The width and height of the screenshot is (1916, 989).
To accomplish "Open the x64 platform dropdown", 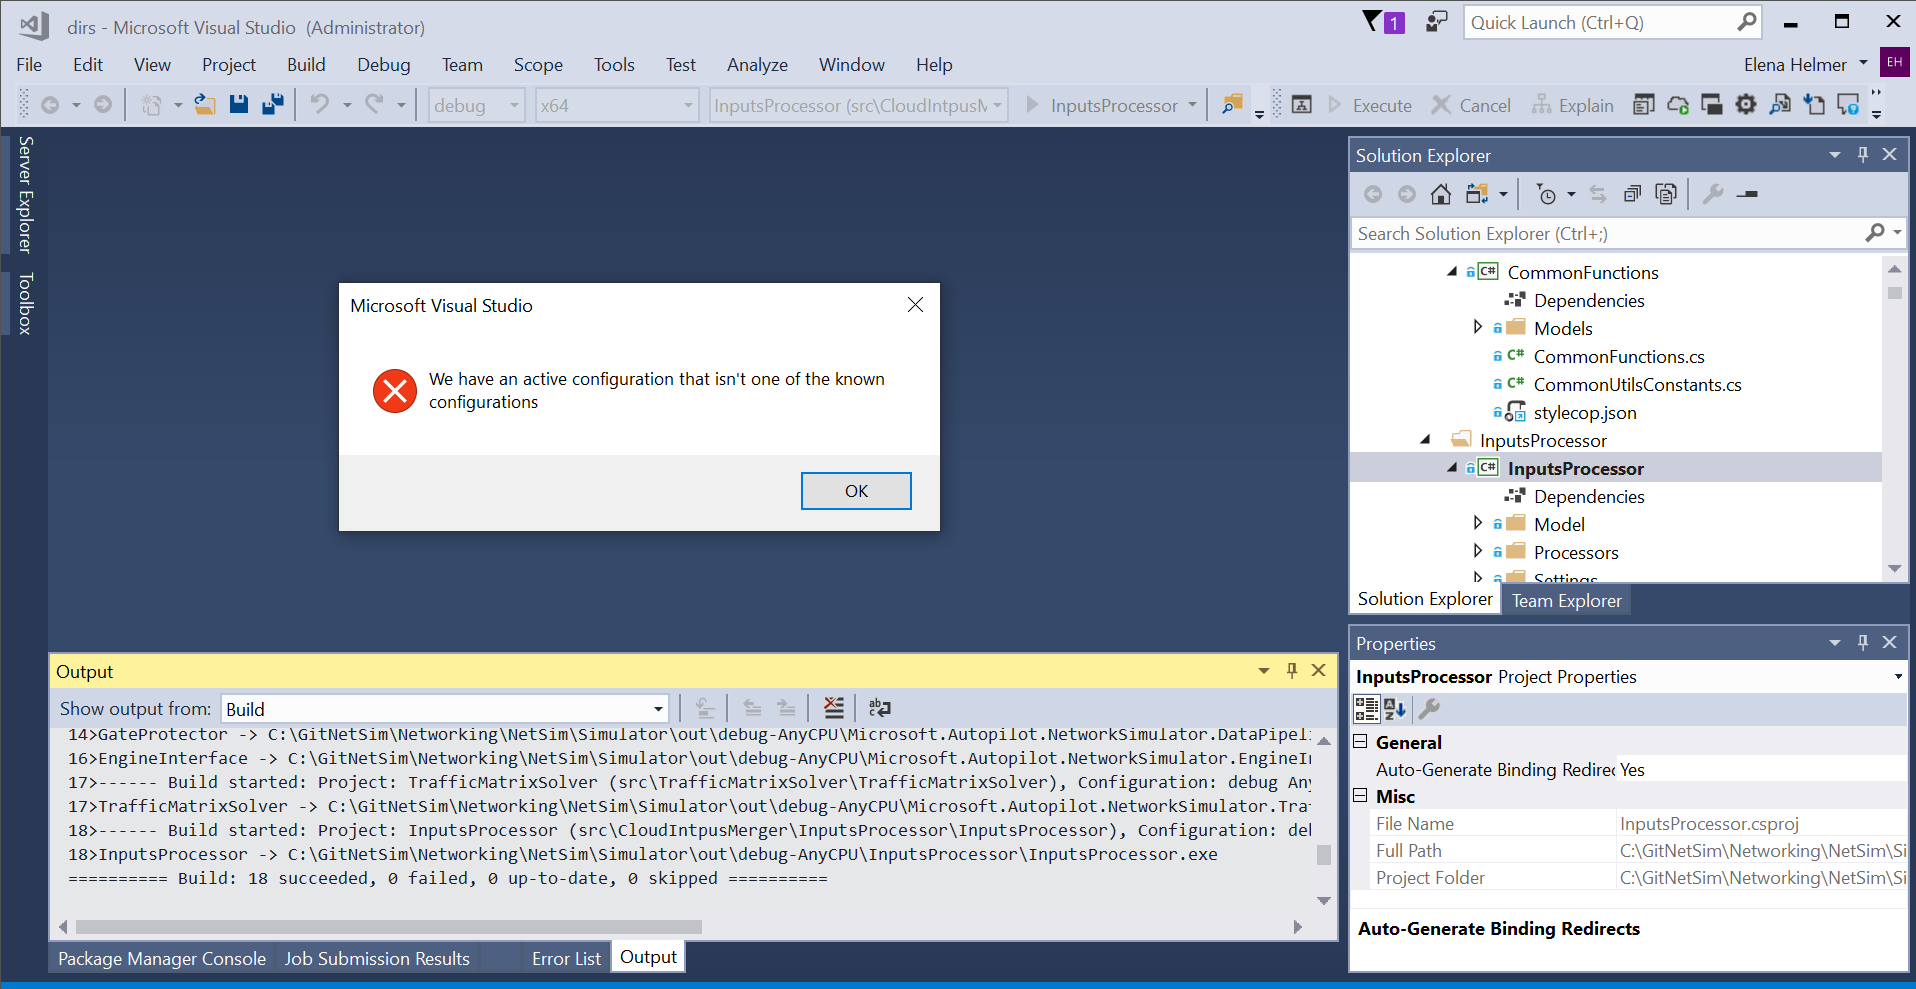I will click(x=616, y=105).
